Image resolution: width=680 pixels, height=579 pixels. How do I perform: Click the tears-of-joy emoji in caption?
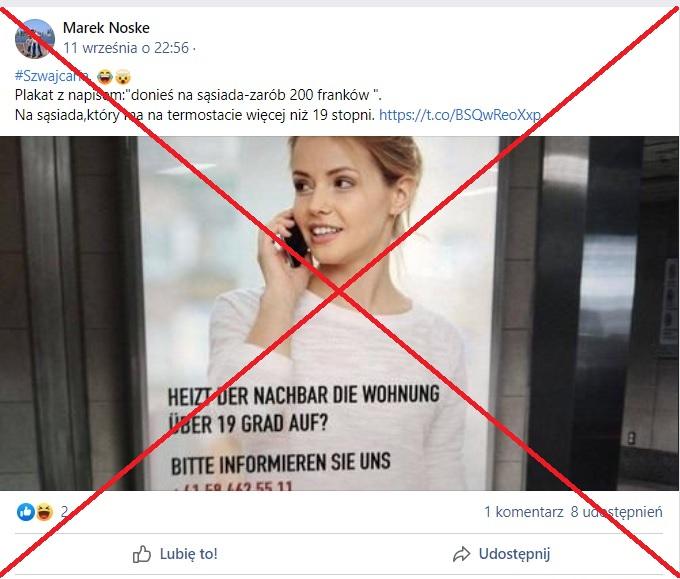pos(105,77)
